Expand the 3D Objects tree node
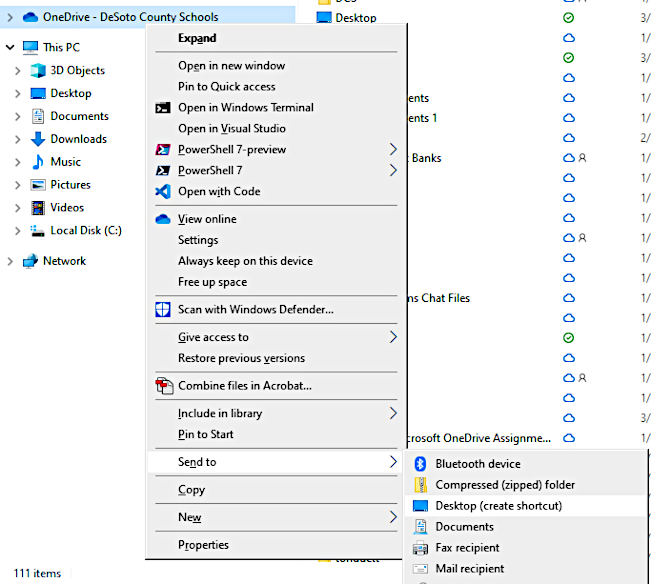Screen dimensions: 651x584 click(x=18, y=71)
